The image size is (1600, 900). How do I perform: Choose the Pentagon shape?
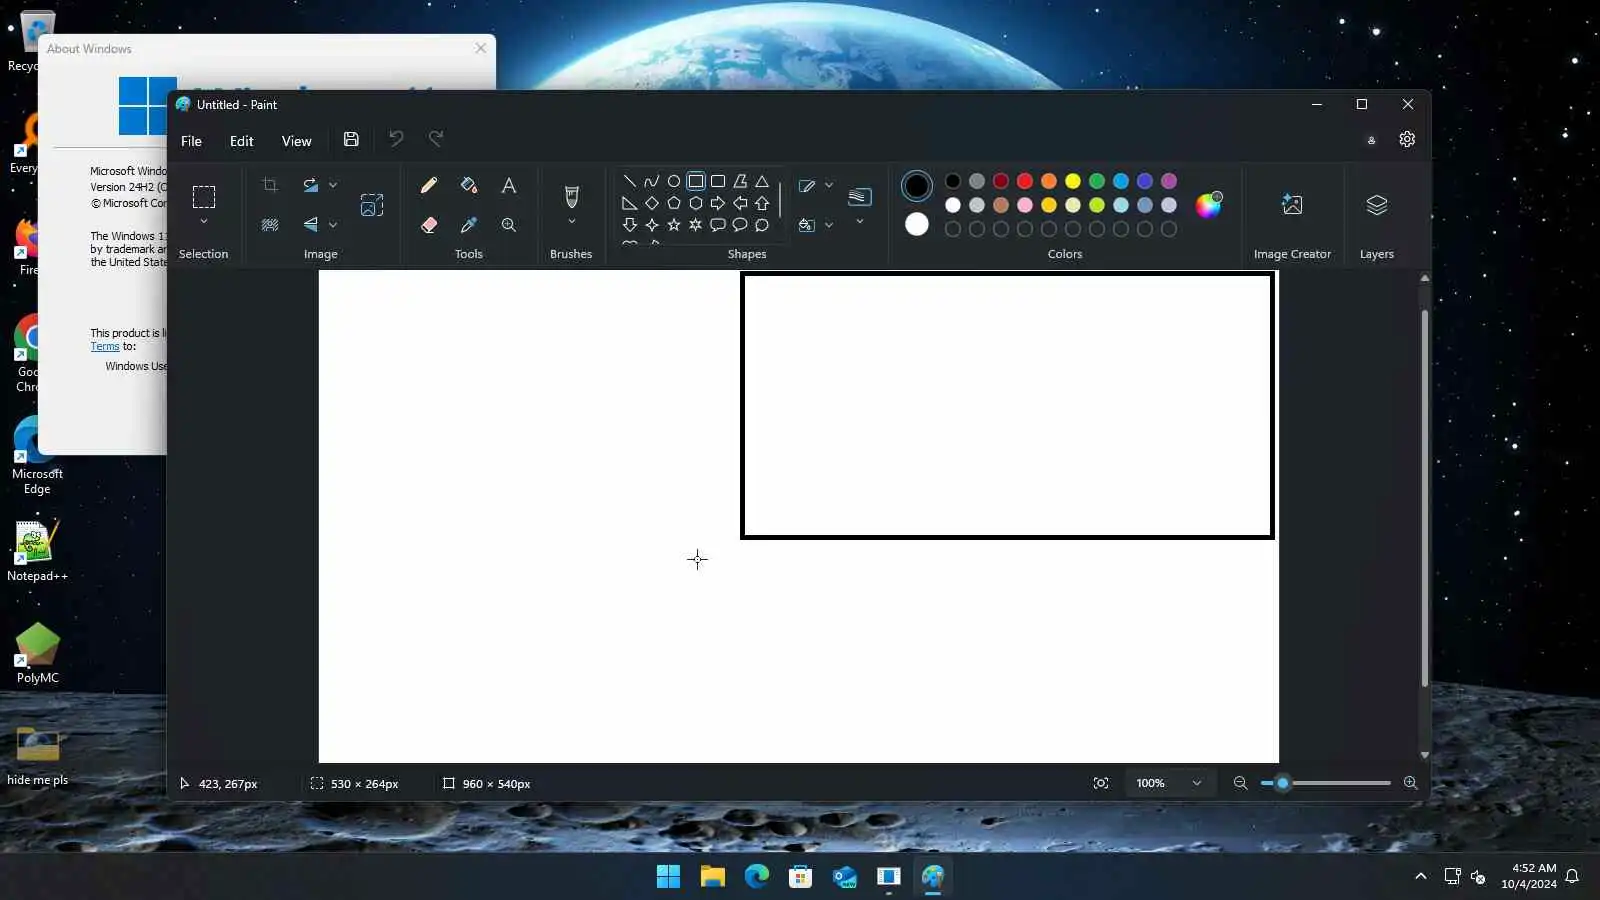coord(674,203)
